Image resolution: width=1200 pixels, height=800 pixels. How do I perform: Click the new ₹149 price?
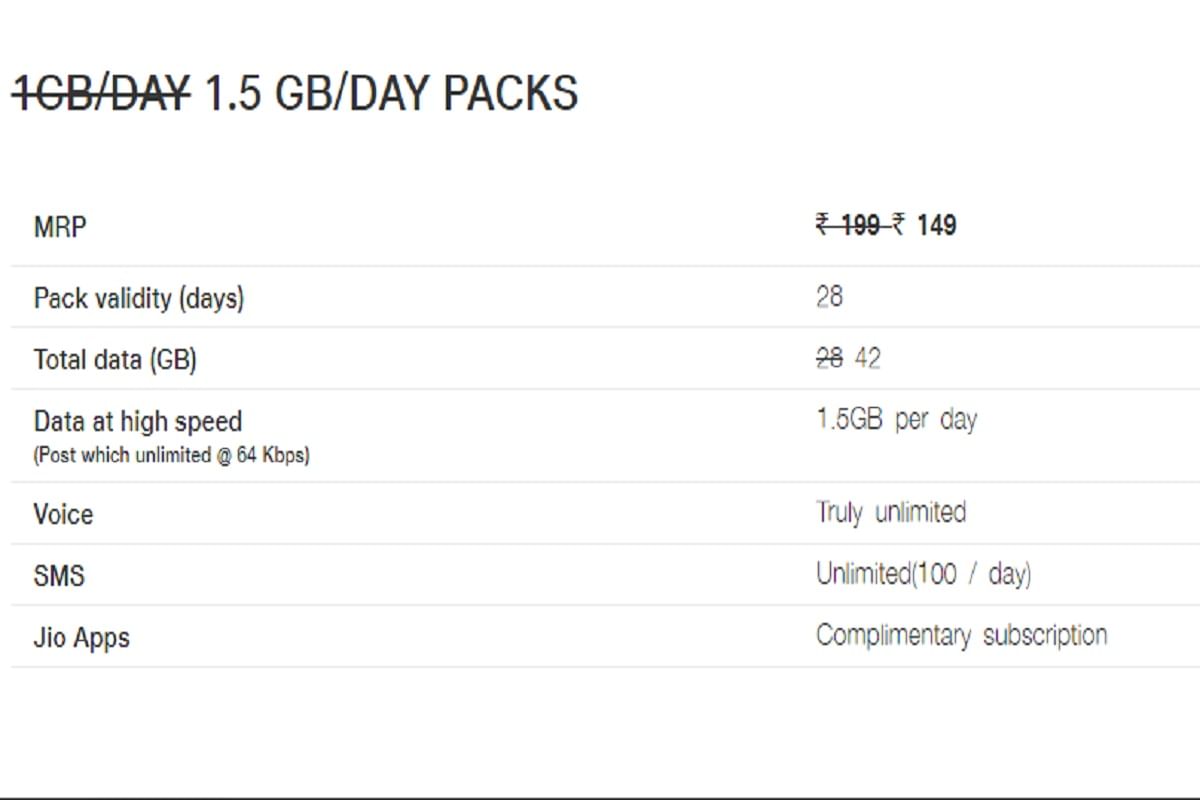(x=925, y=226)
